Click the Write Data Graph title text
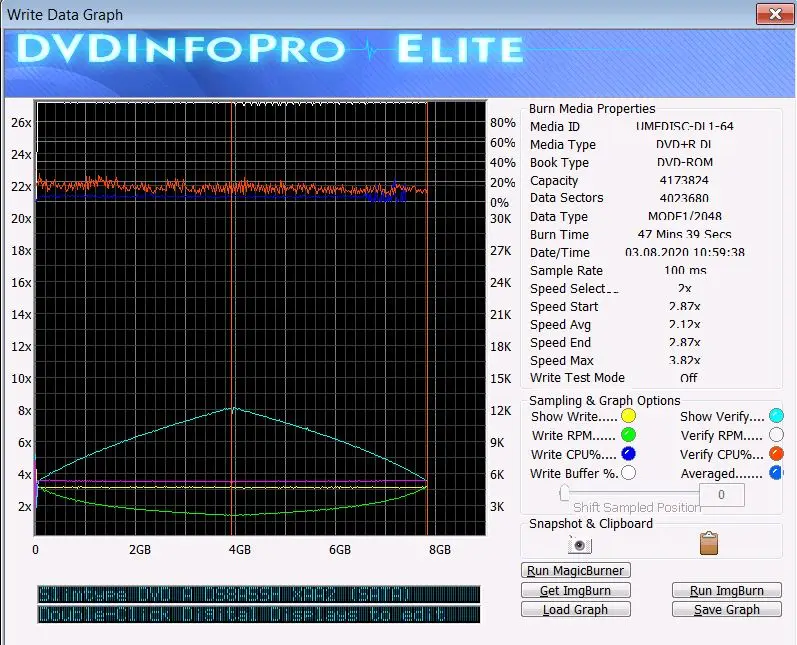This screenshot has width=797, height=645. click(x=65, y=14)
